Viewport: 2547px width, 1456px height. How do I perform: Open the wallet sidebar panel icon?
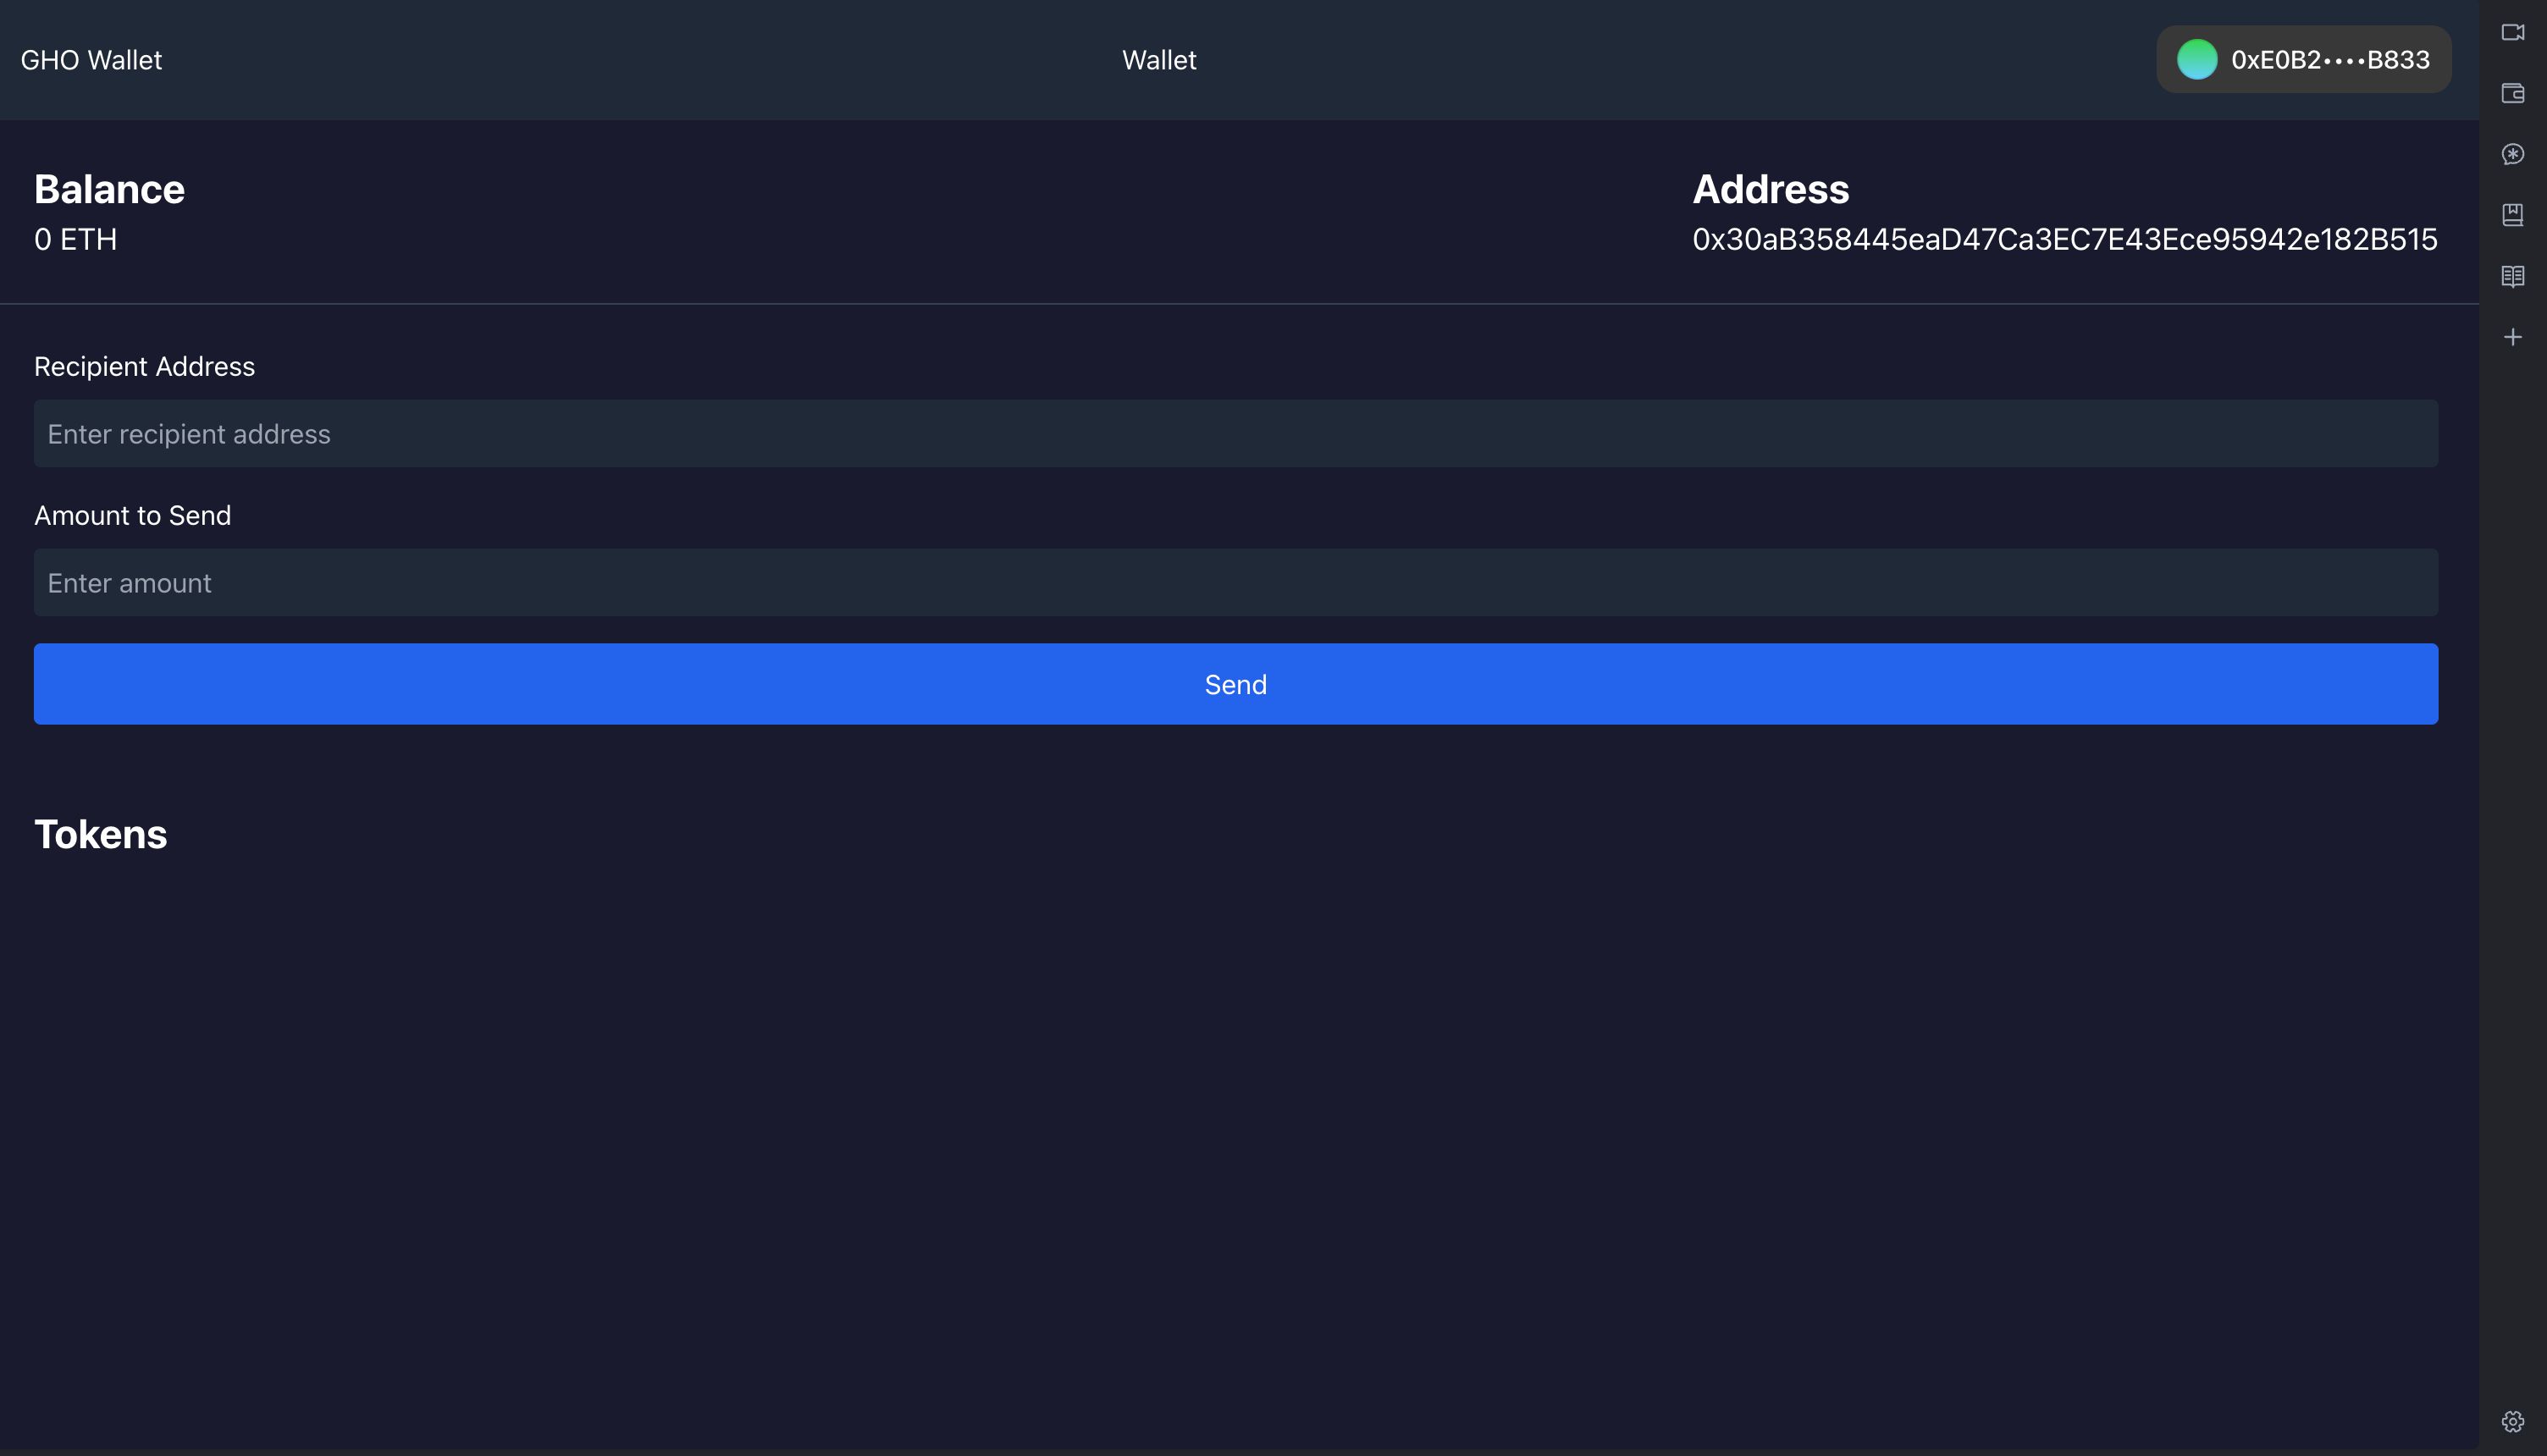(2512, 93)
